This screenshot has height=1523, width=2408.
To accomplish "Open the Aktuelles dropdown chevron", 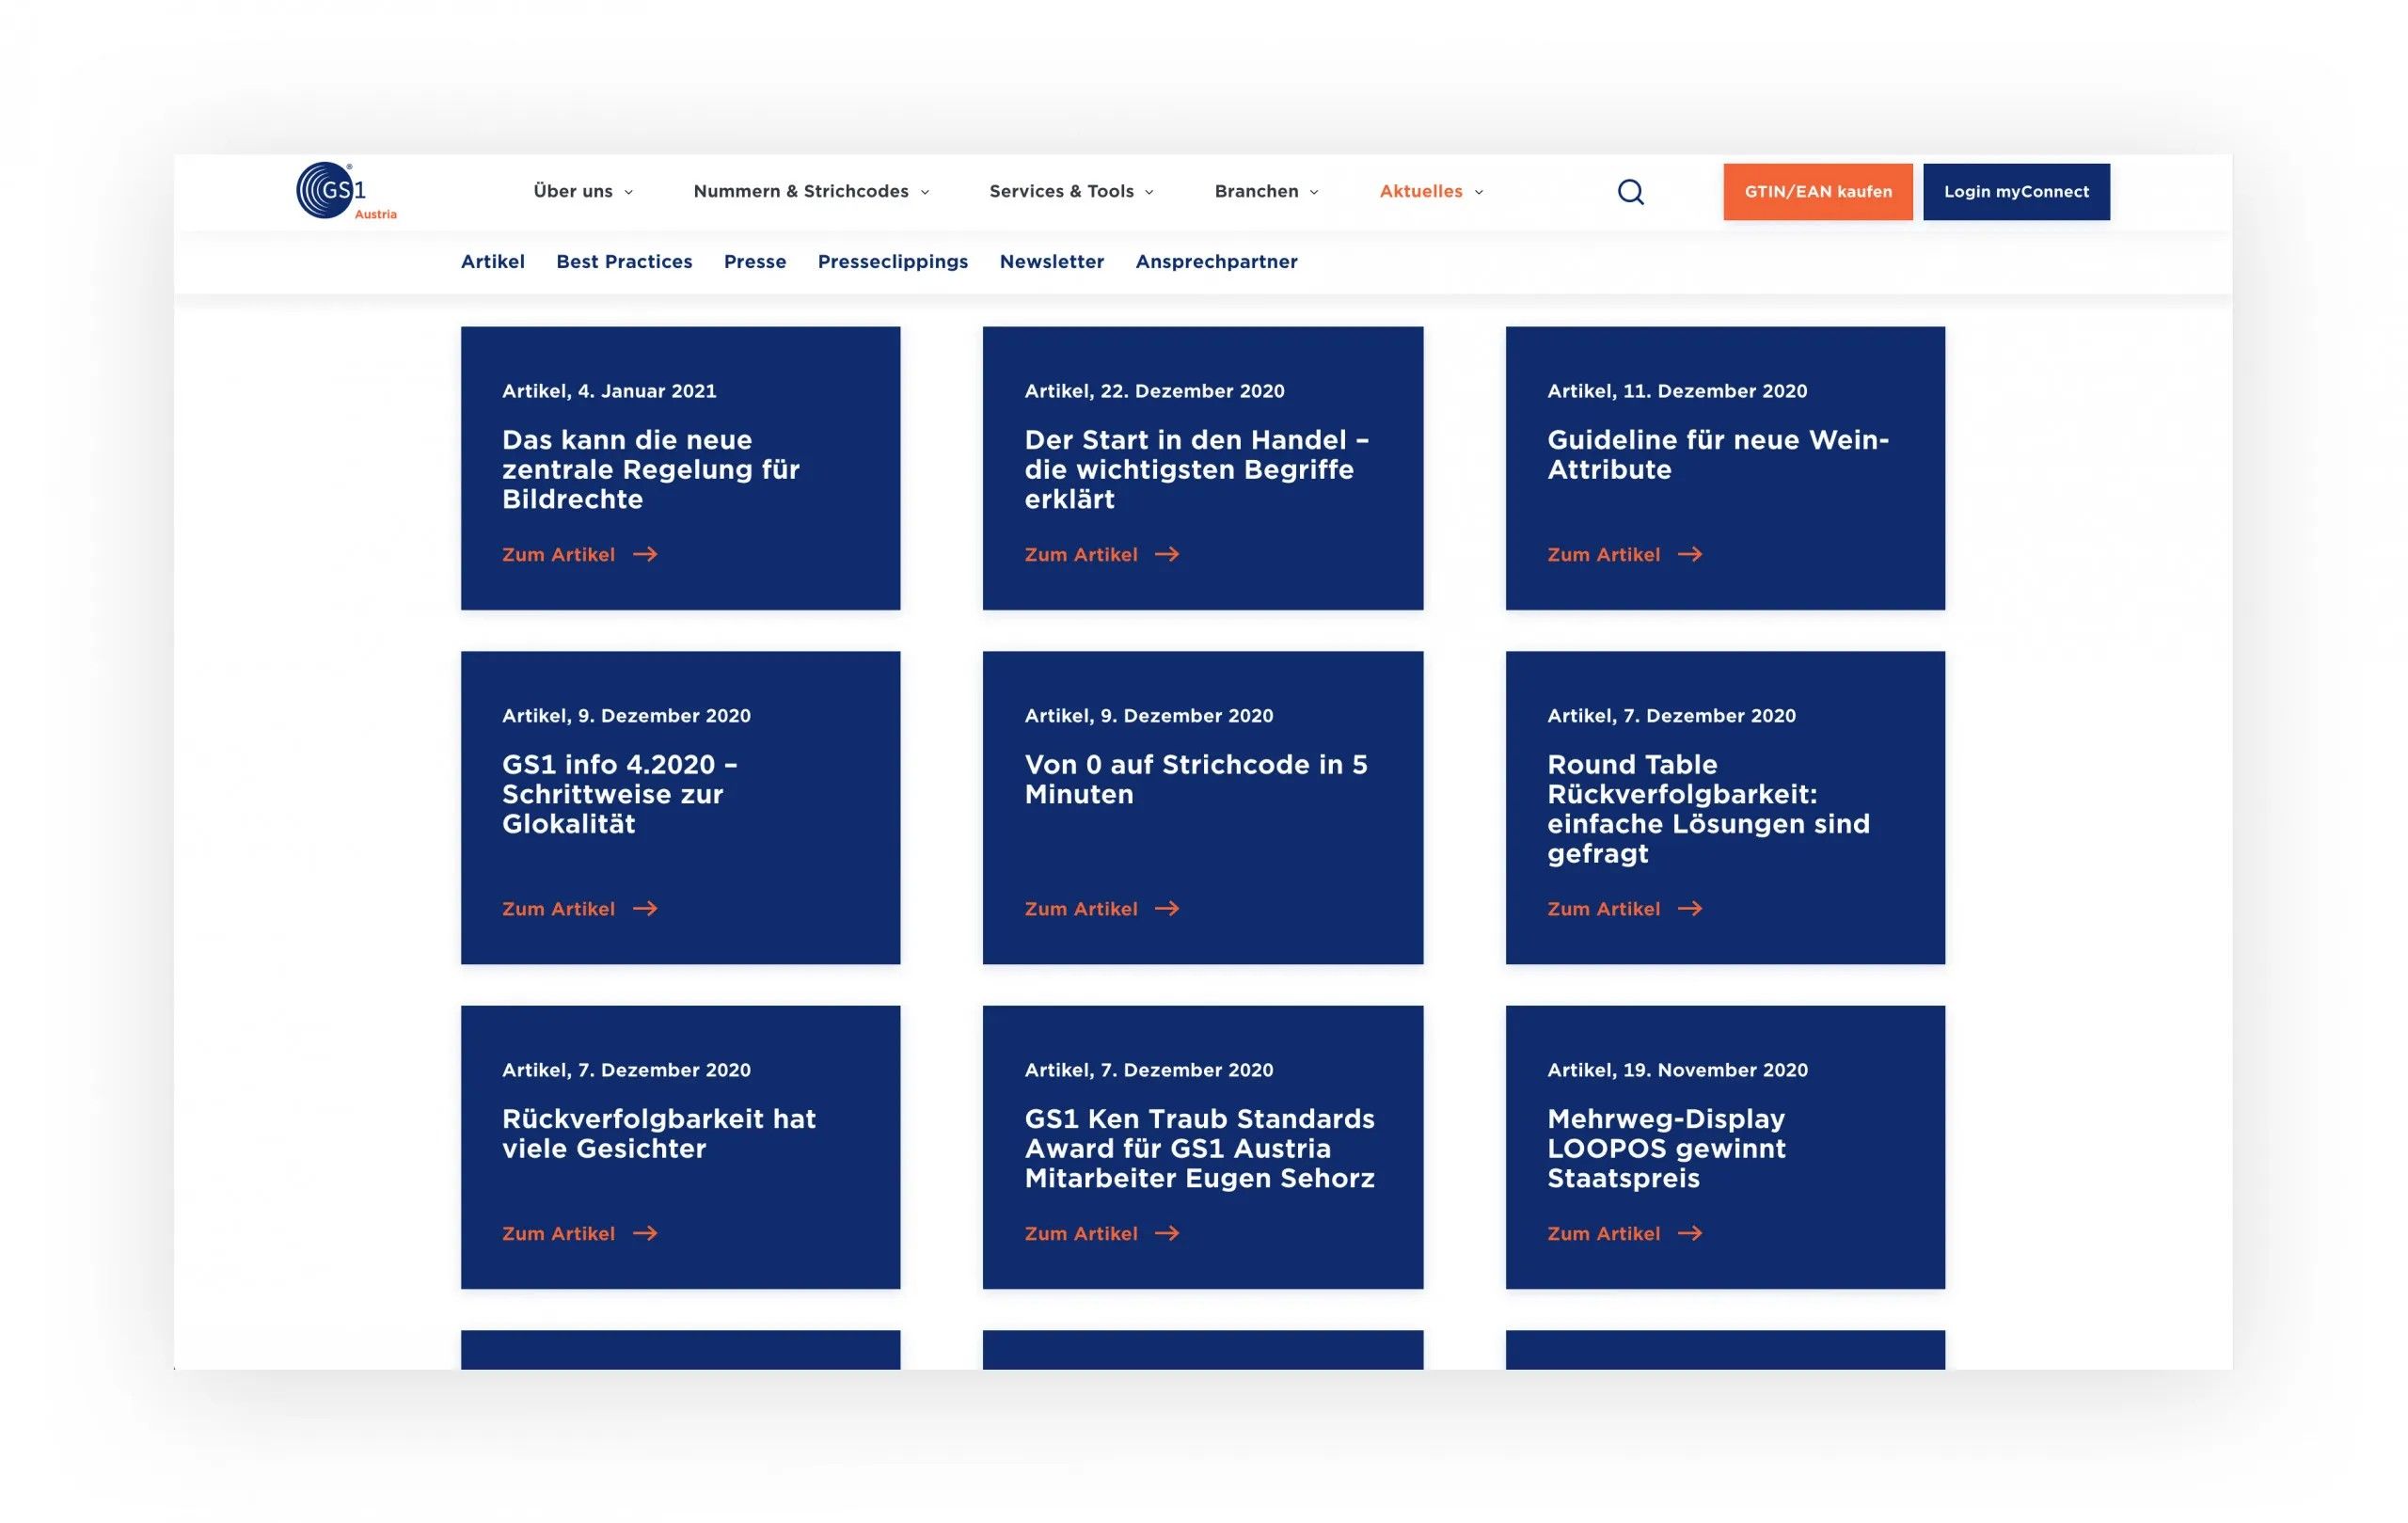I will (1479, 192).
